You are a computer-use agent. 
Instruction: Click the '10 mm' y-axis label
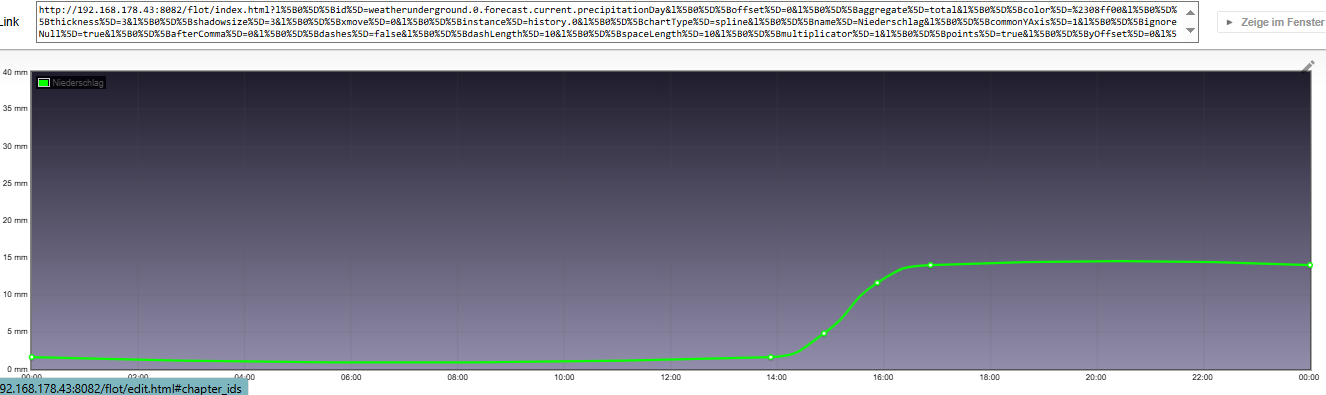click(x=14, y=294)
